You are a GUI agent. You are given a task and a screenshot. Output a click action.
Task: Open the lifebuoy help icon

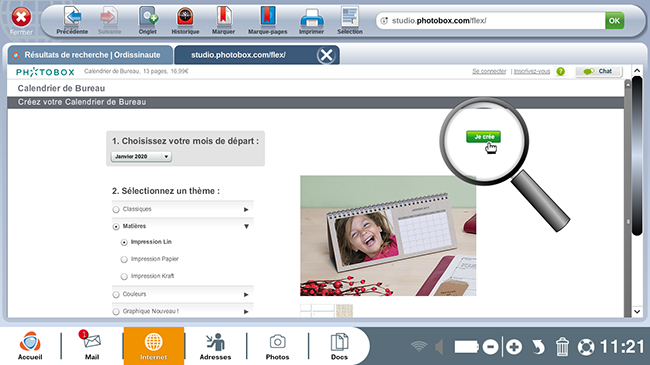(586, 347)
